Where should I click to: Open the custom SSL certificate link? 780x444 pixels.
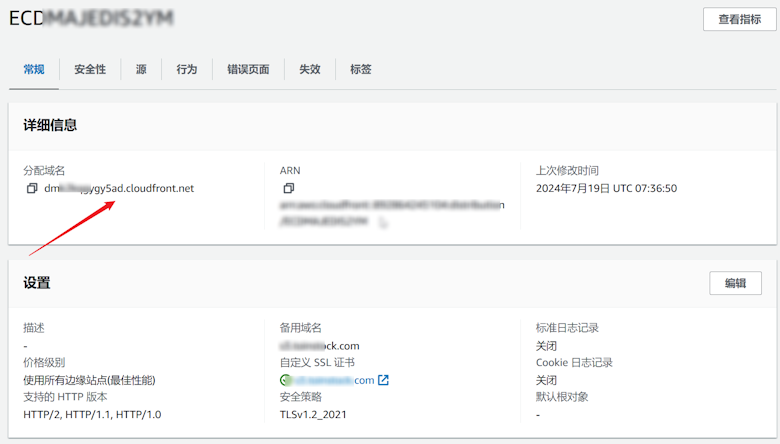tap(332, 380)
